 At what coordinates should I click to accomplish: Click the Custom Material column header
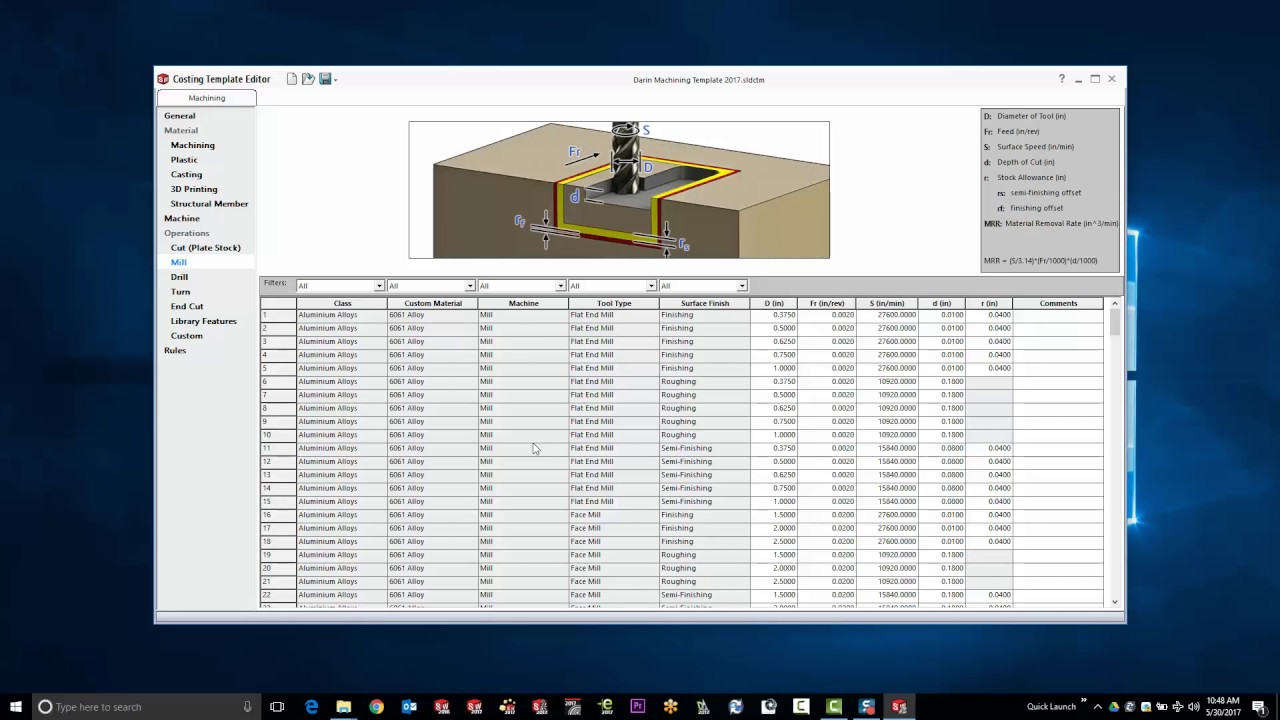point(433,303)
